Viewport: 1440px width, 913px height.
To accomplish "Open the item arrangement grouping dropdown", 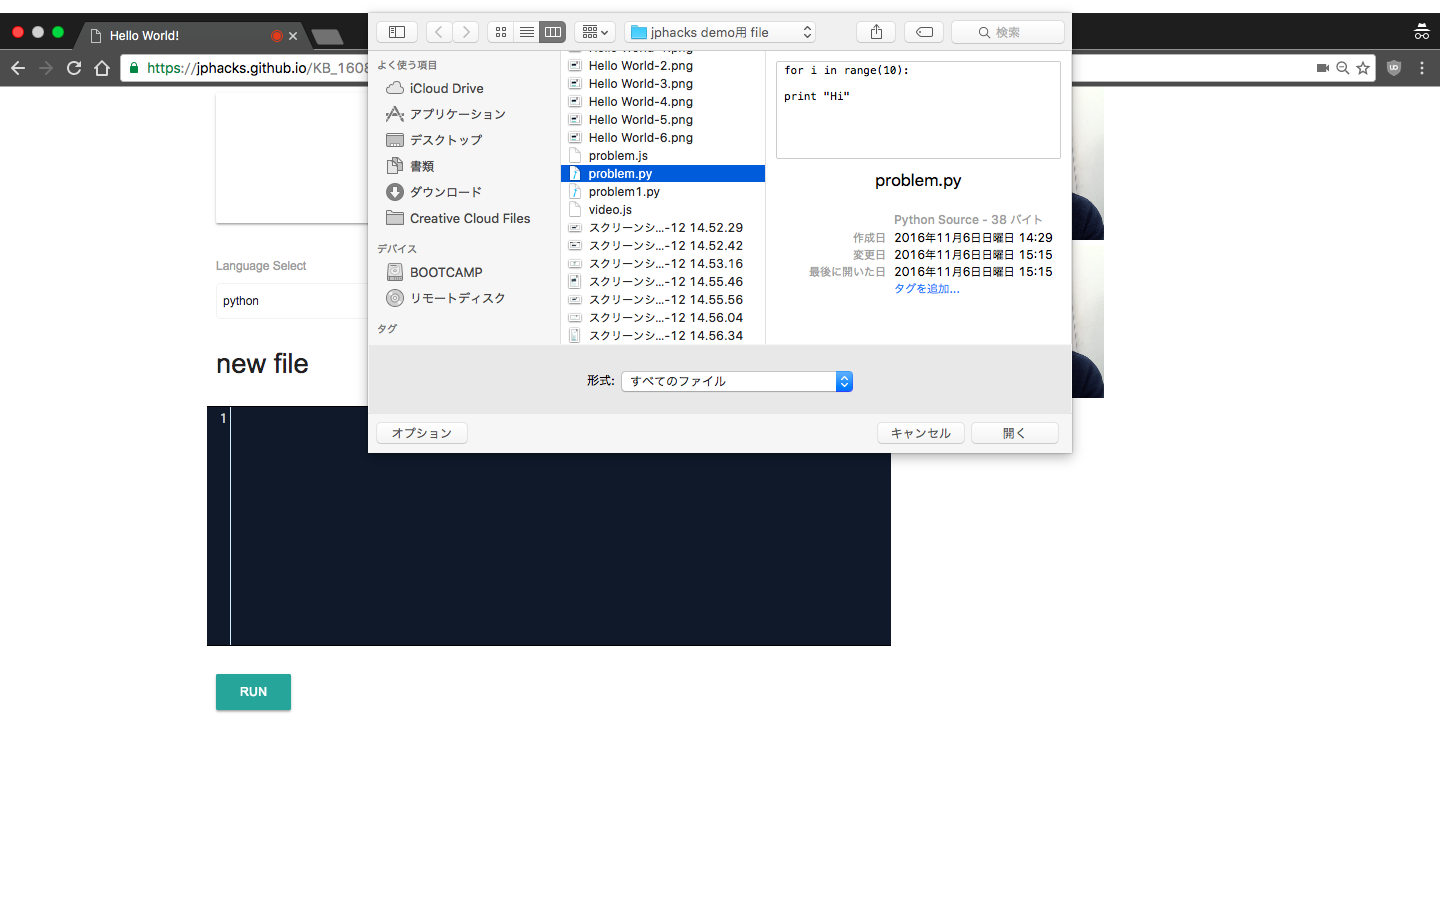I will [595, 32].
